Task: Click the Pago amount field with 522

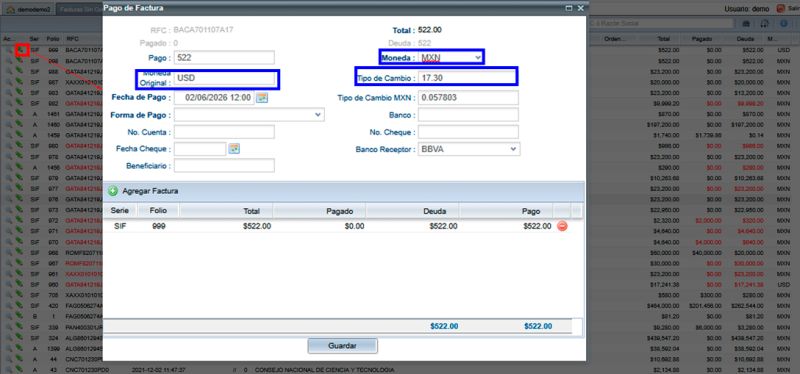Action: [224, 58]
